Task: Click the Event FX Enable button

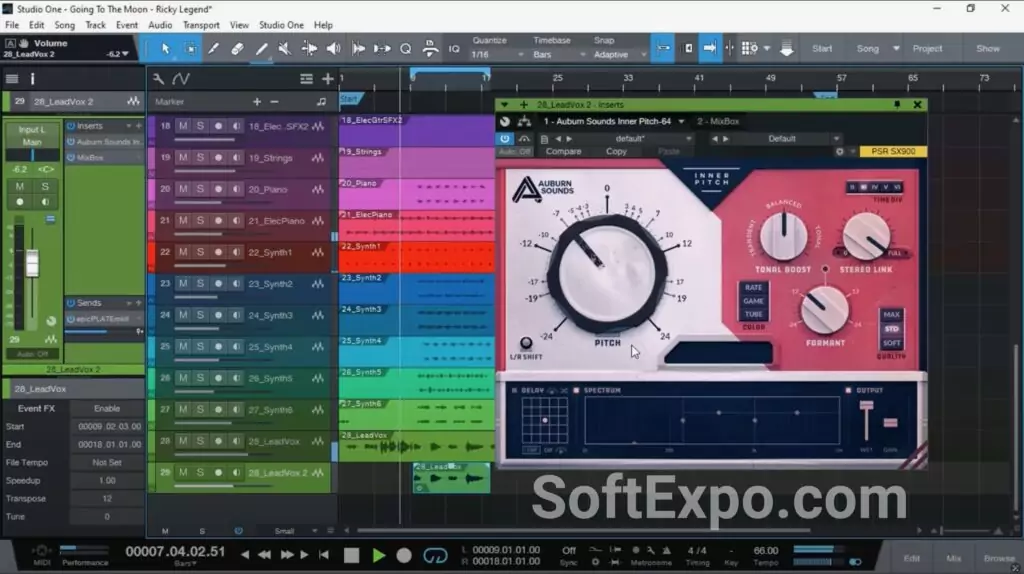Action: (106, 409)
